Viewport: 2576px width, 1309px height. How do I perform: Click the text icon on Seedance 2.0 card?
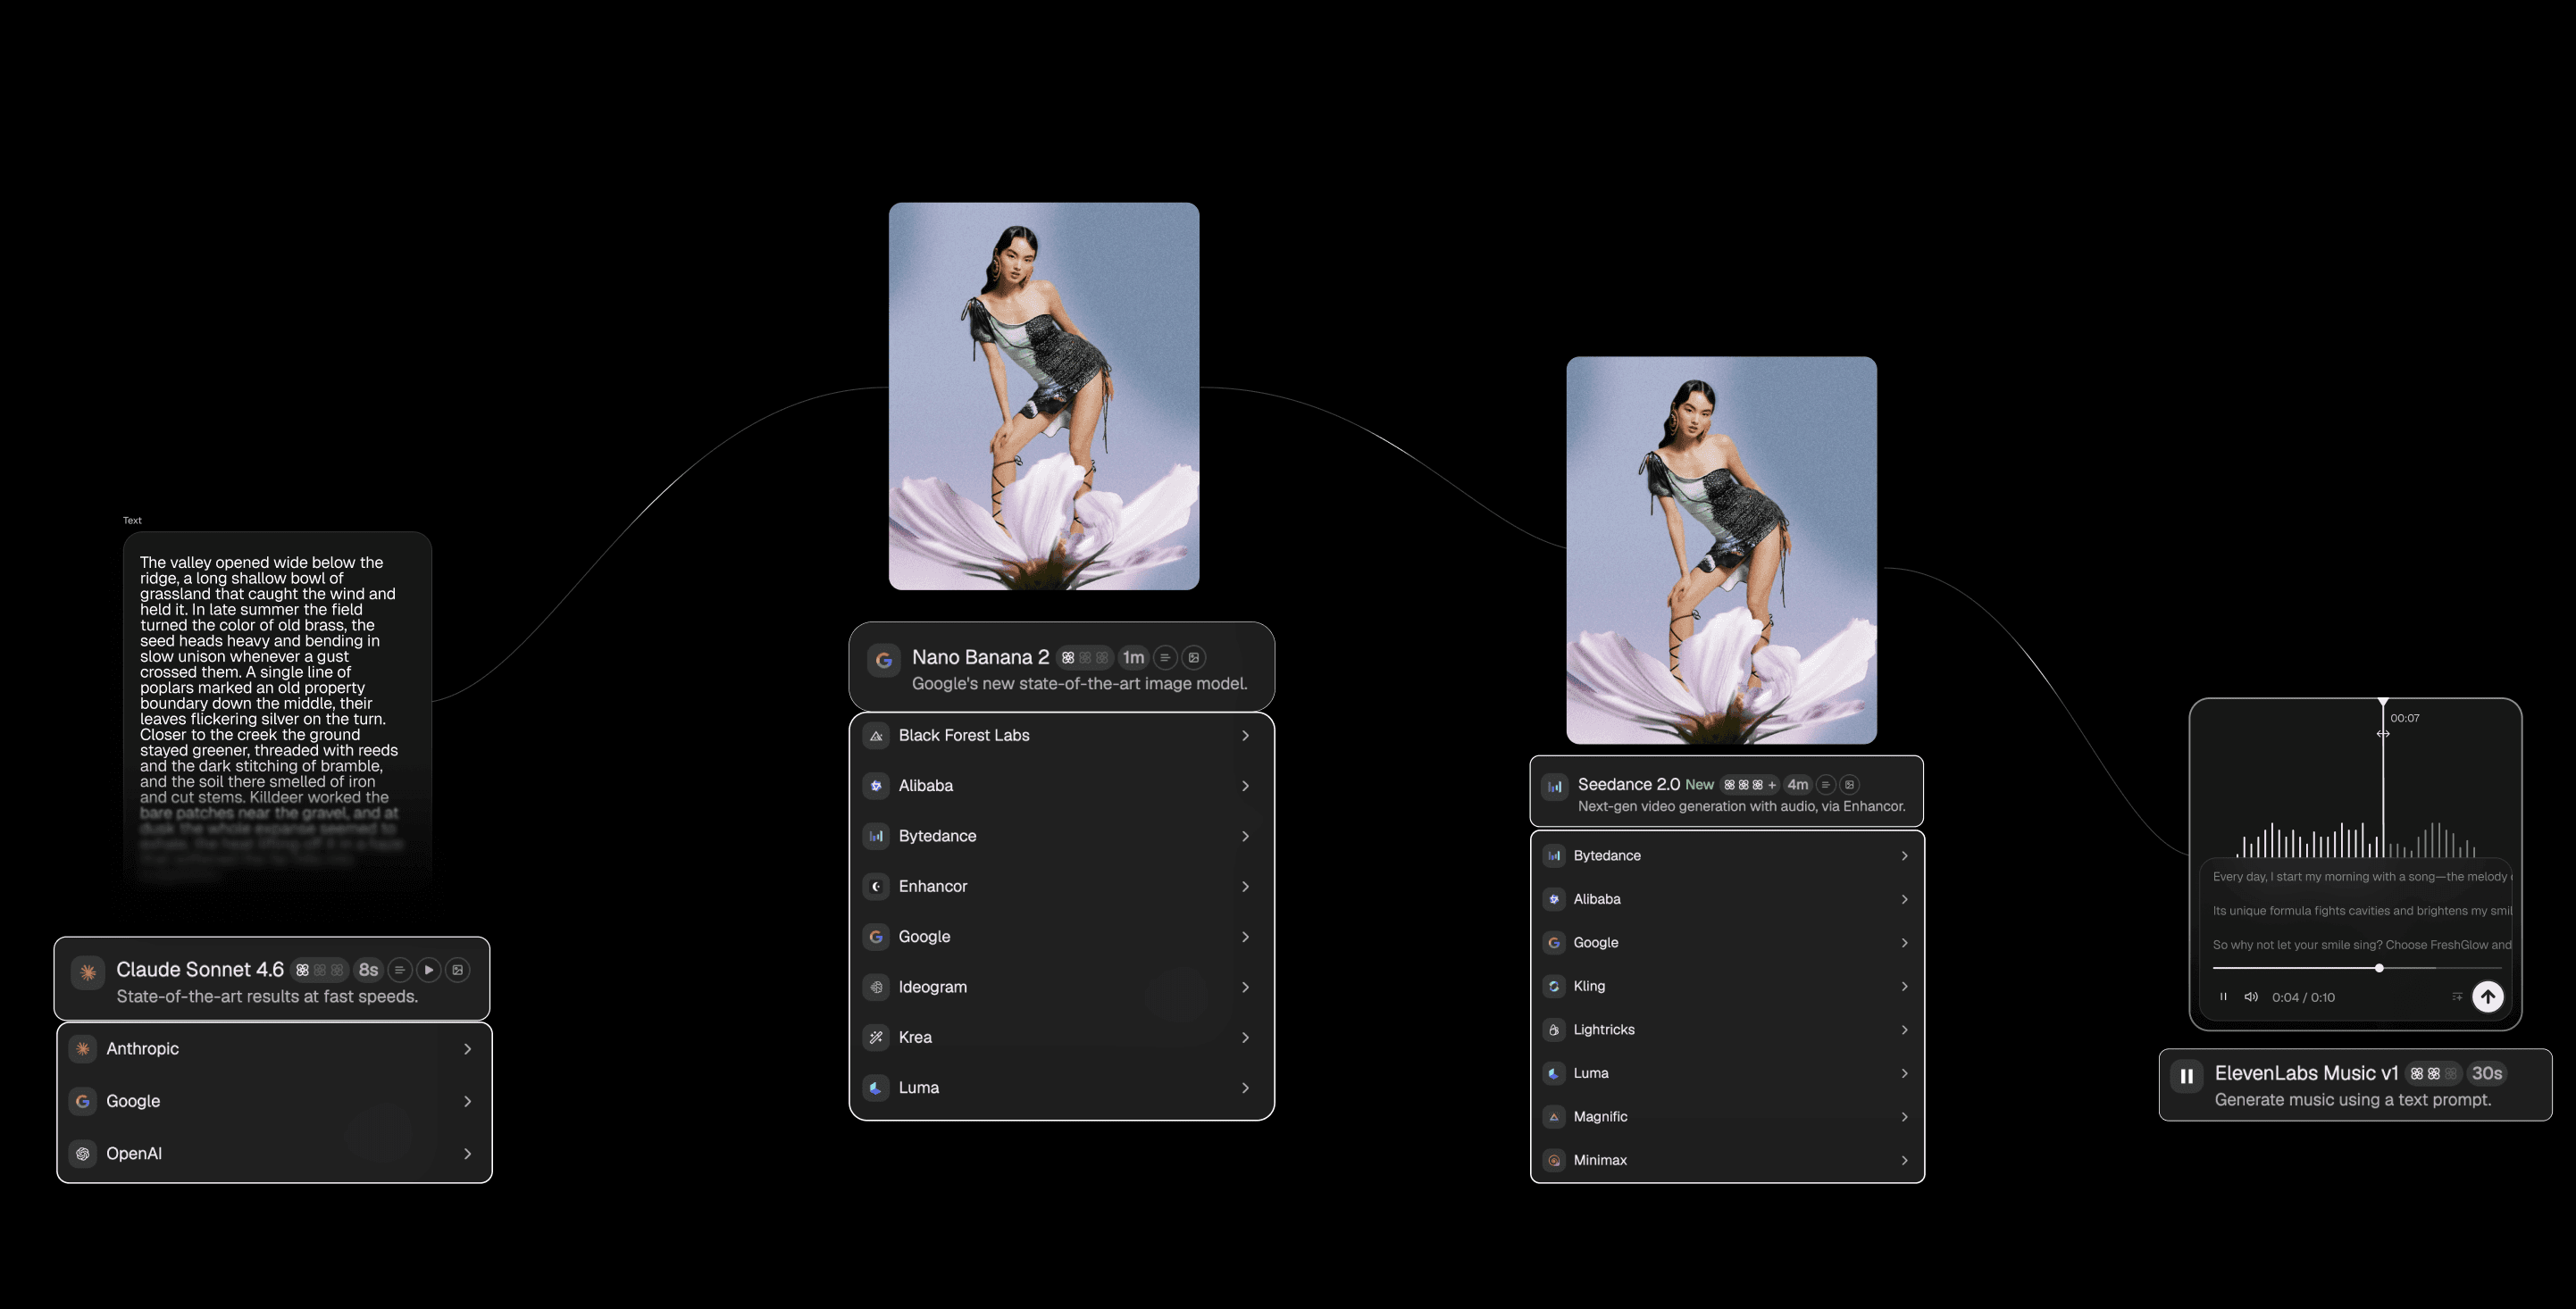pyautogui.click(x=1825, y=785)
